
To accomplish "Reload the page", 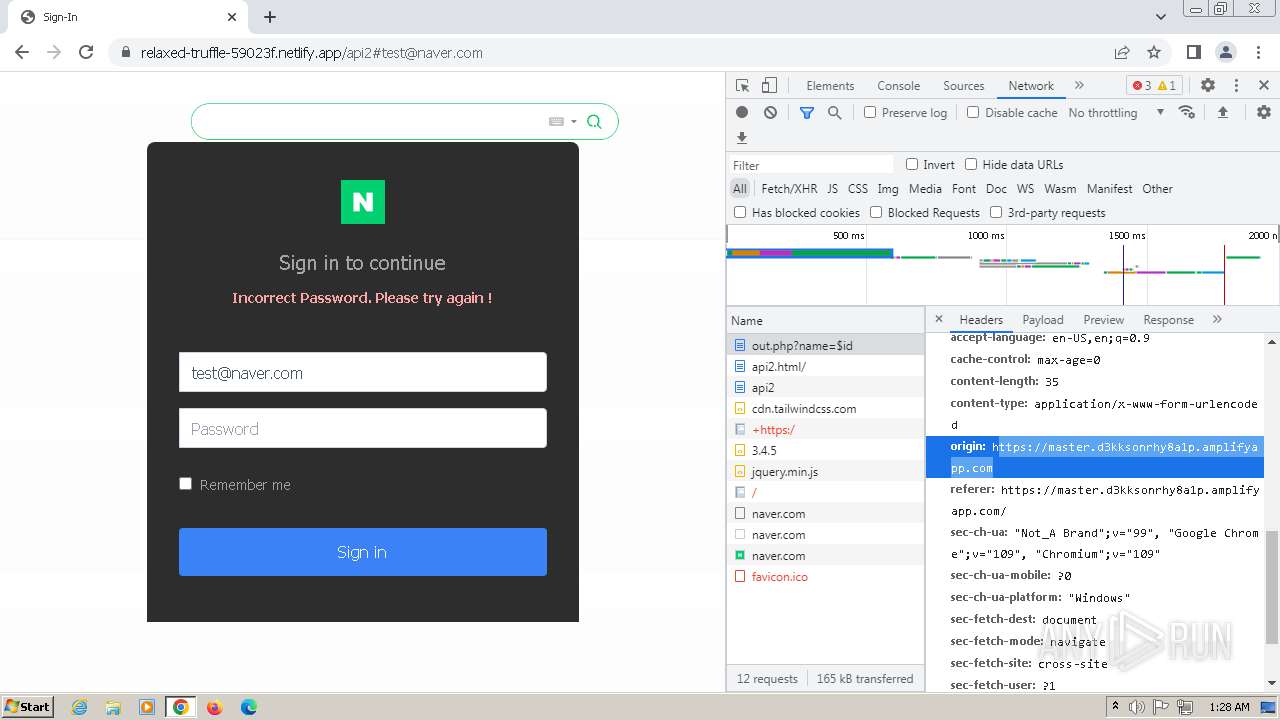I will [x=86, y=52].
